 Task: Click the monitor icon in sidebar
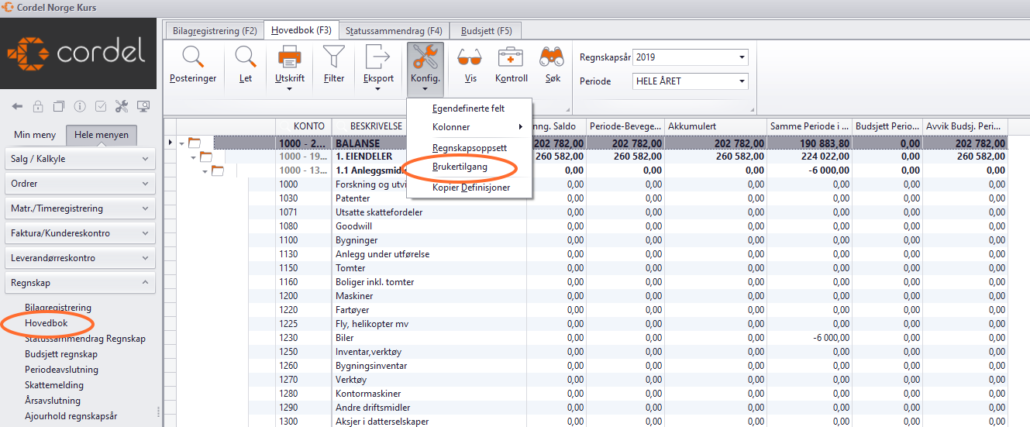click(x=143, y=106)
